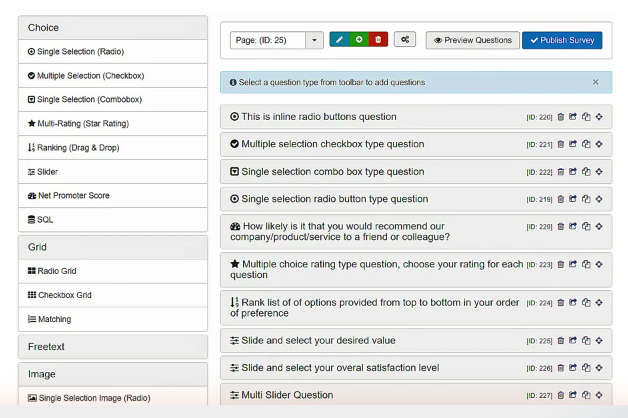This screenshot has height=418, width=628.
Task: Copy the inline radio buttons question
Action: pos(586,117)
